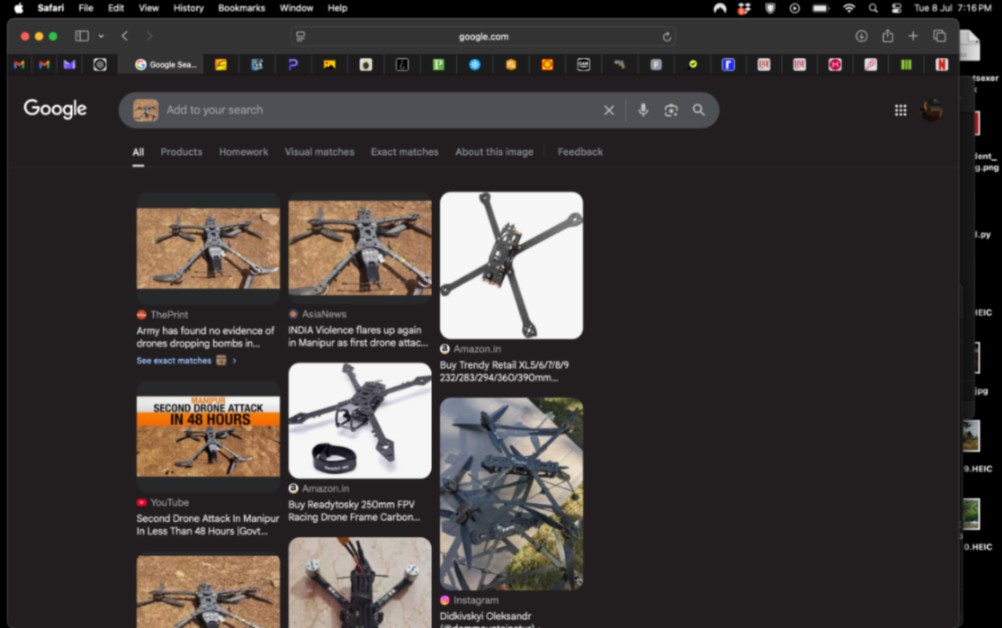Open the AsiaNews drone image thumbnail

pyautogui.click(x=360, y=247)
